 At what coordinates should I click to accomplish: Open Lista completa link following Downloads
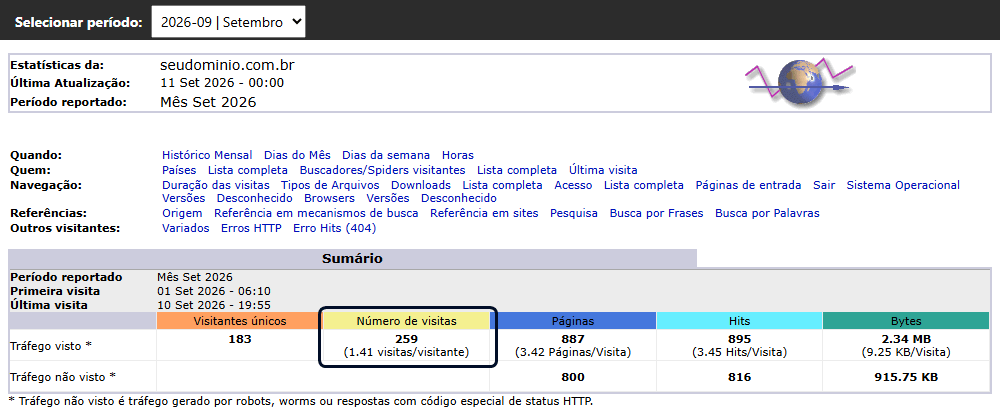(503, 186)
